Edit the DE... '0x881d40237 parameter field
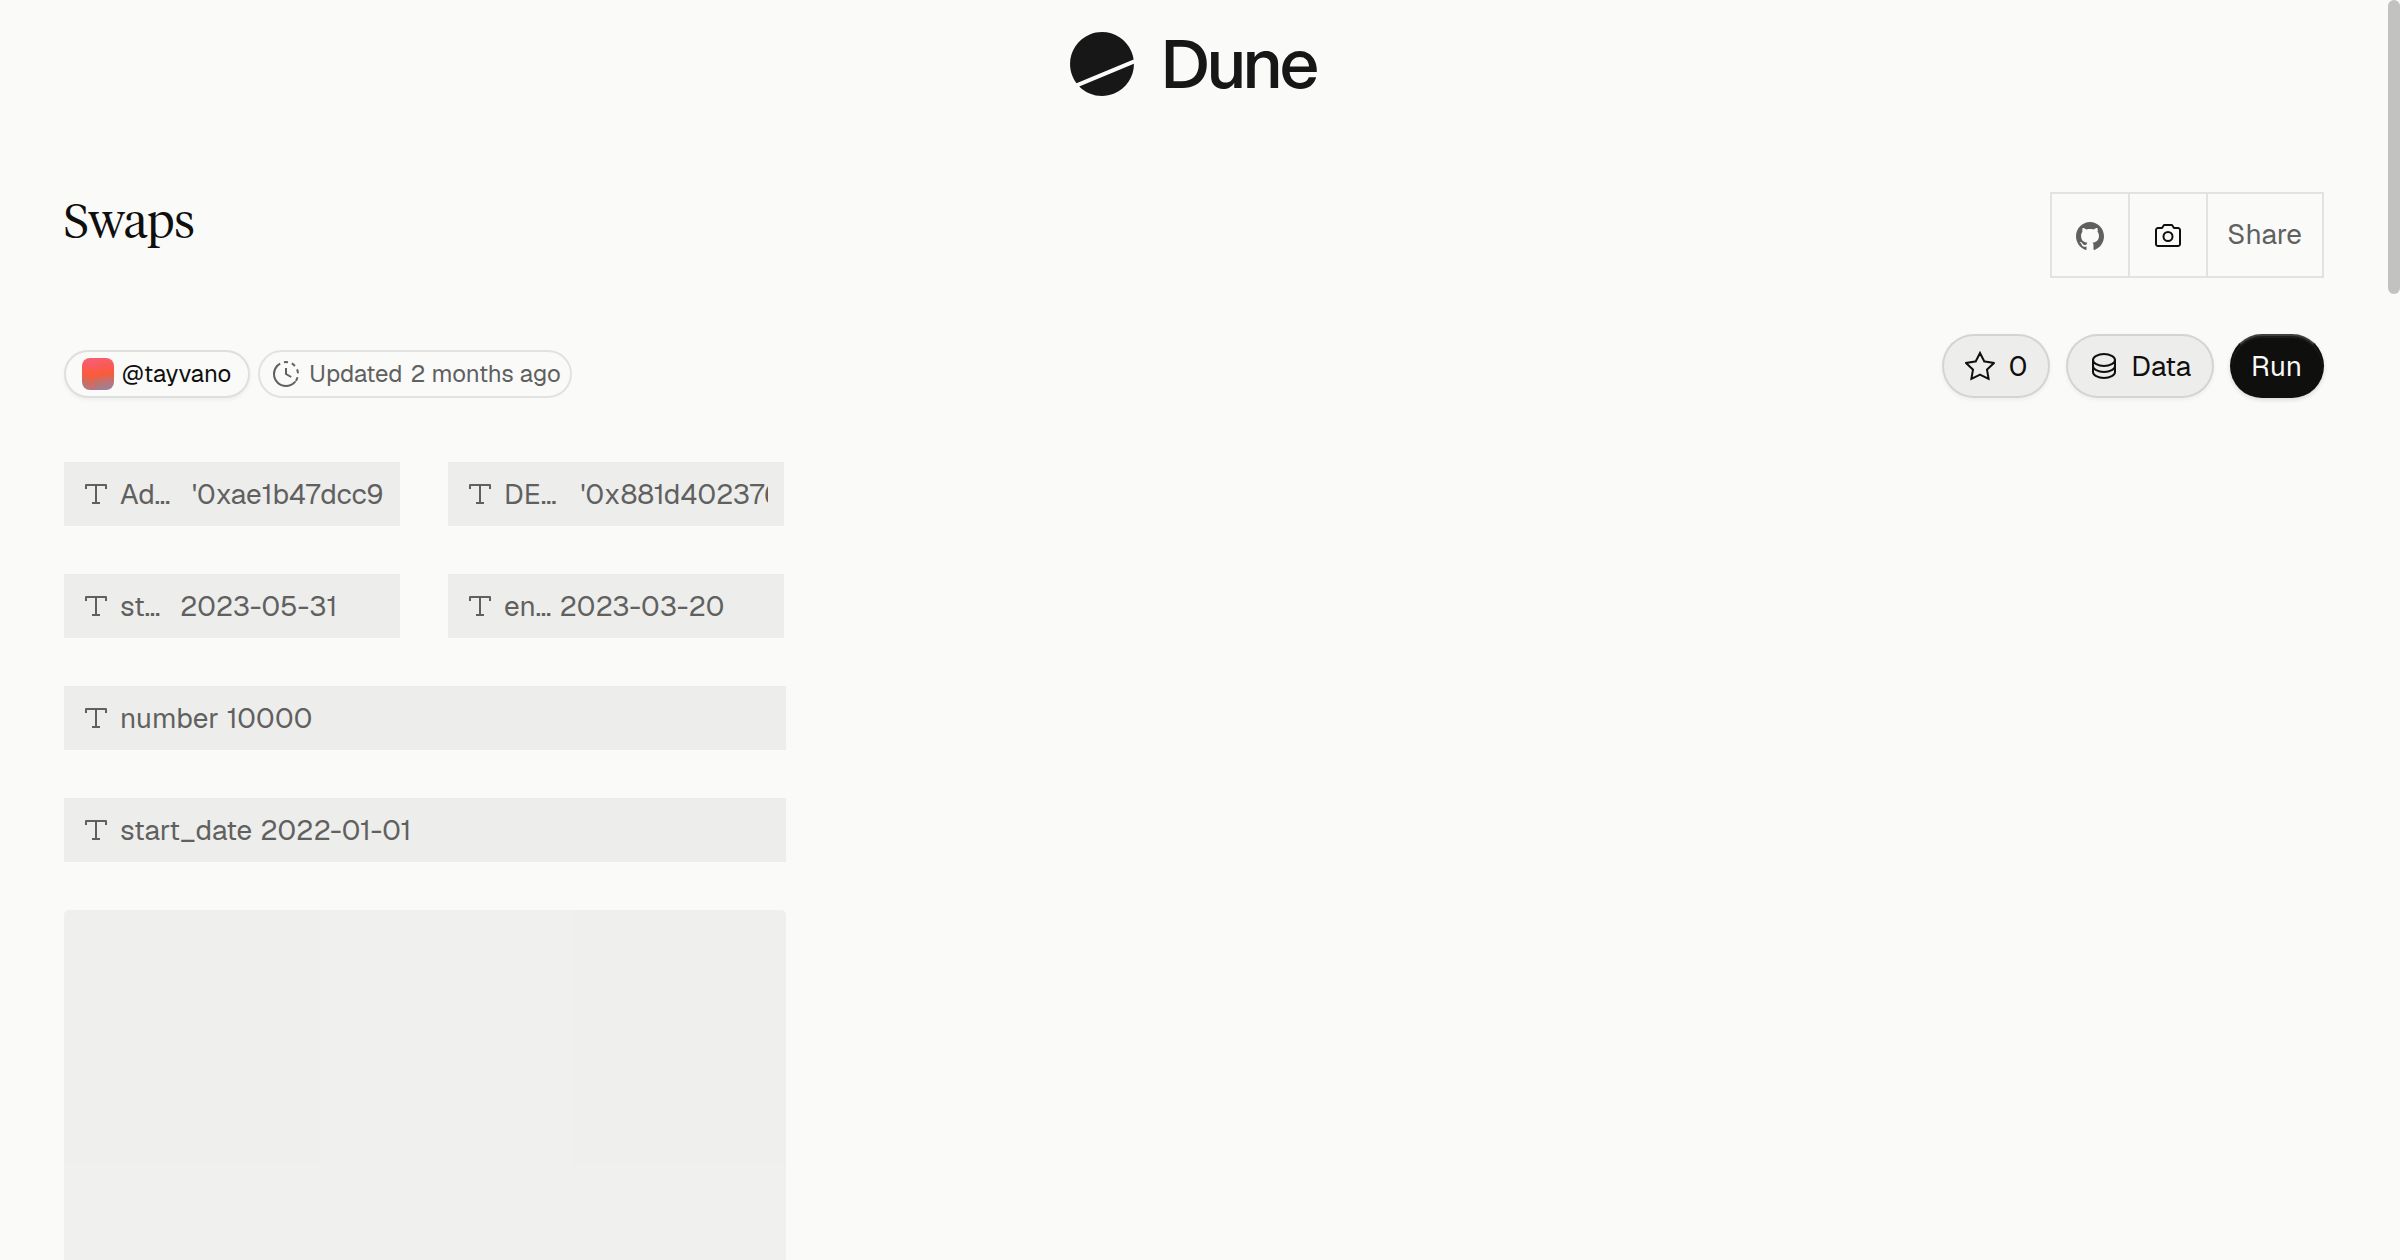The image size is (2400, 1260). 616,494
